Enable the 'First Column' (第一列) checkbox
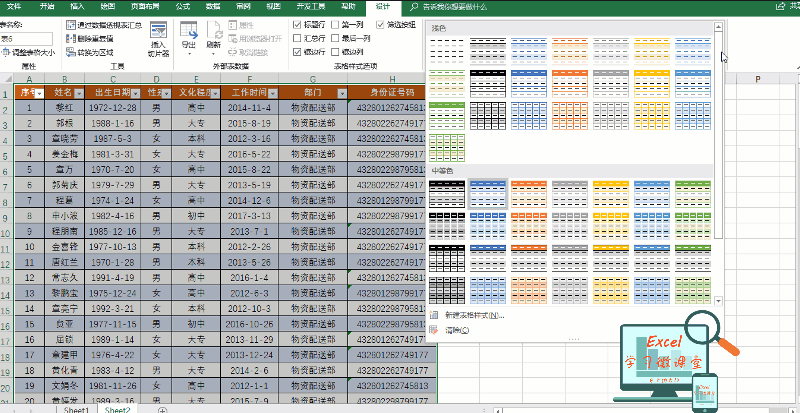 (335, 25)
